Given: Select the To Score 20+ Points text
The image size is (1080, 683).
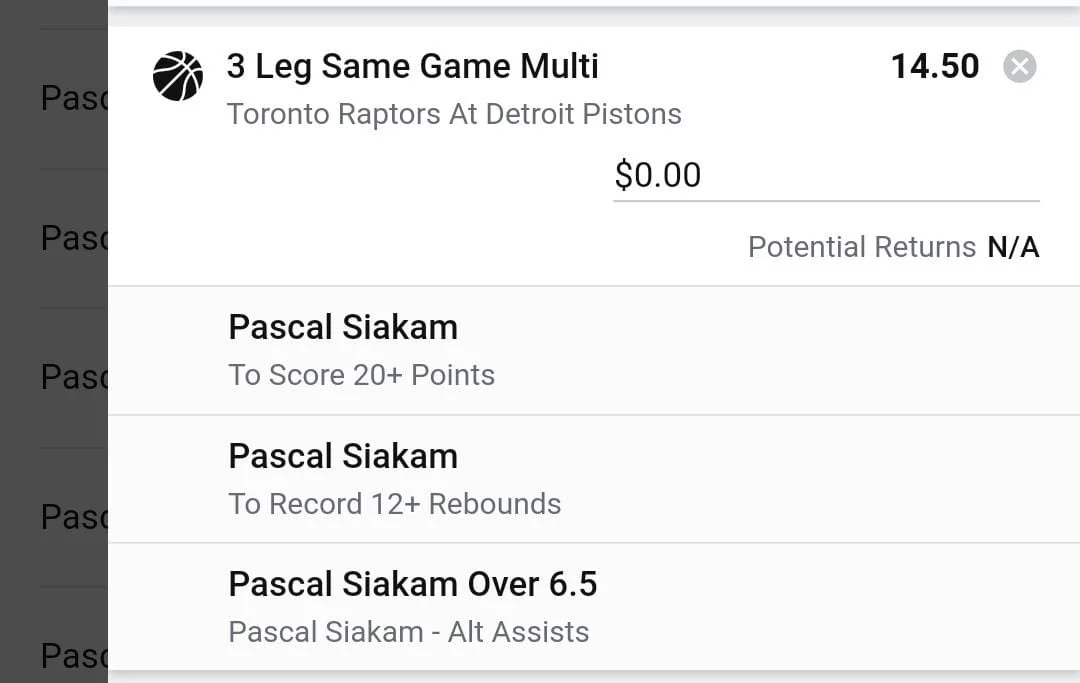Looking at the screenshot, I should click(361, 375).
